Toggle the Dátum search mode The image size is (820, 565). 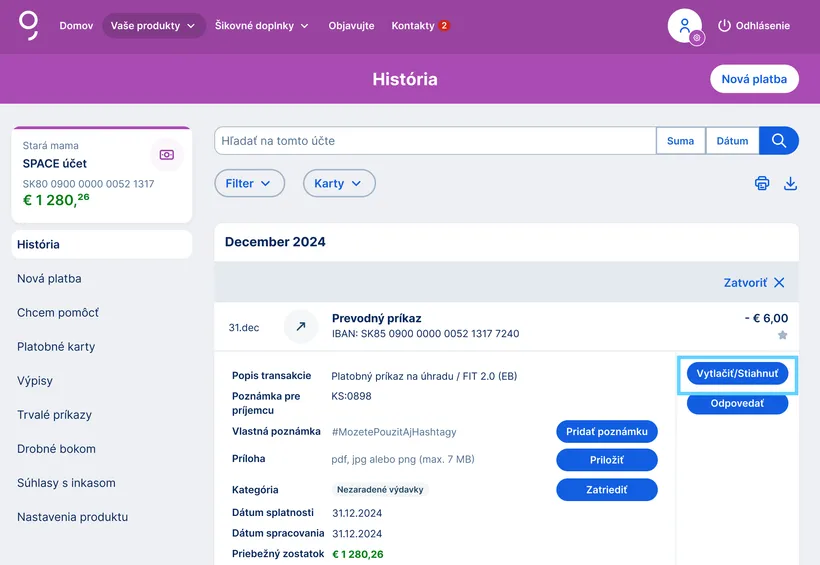pos(732,141)
